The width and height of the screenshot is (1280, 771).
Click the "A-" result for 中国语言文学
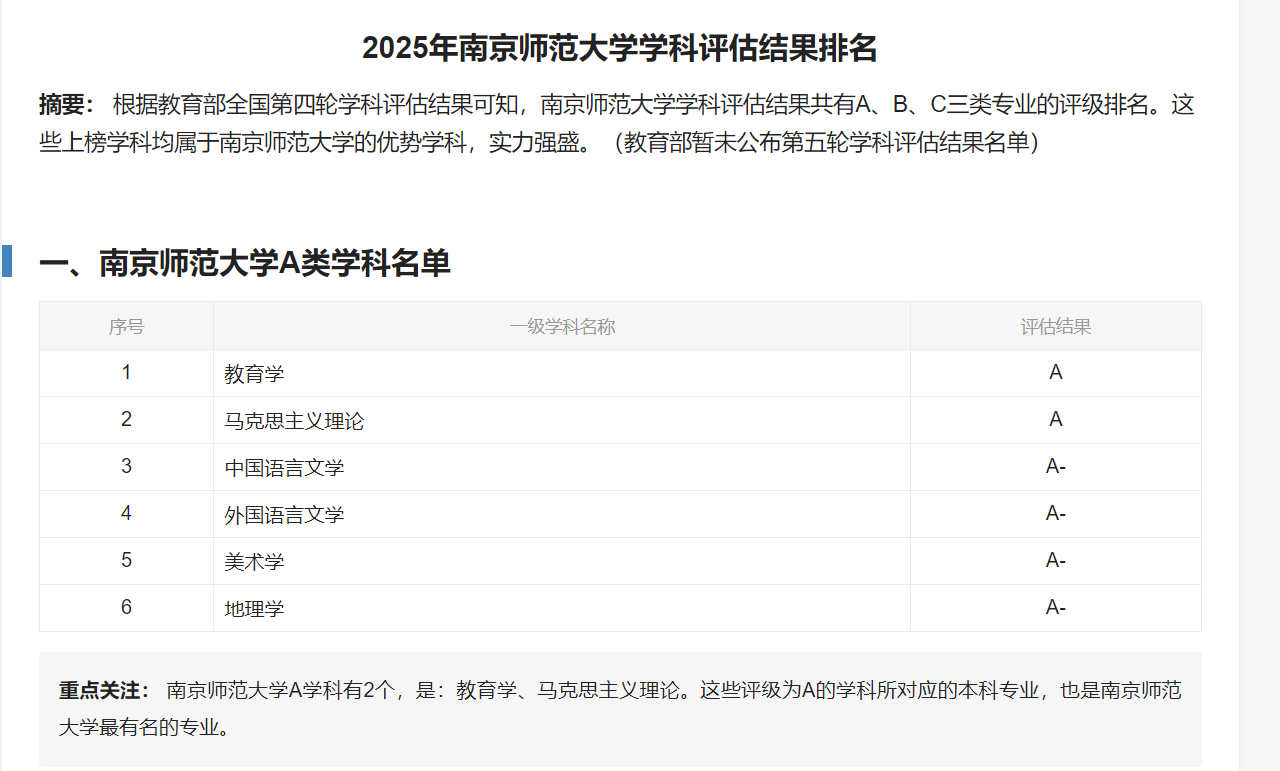click(1056, 467)
